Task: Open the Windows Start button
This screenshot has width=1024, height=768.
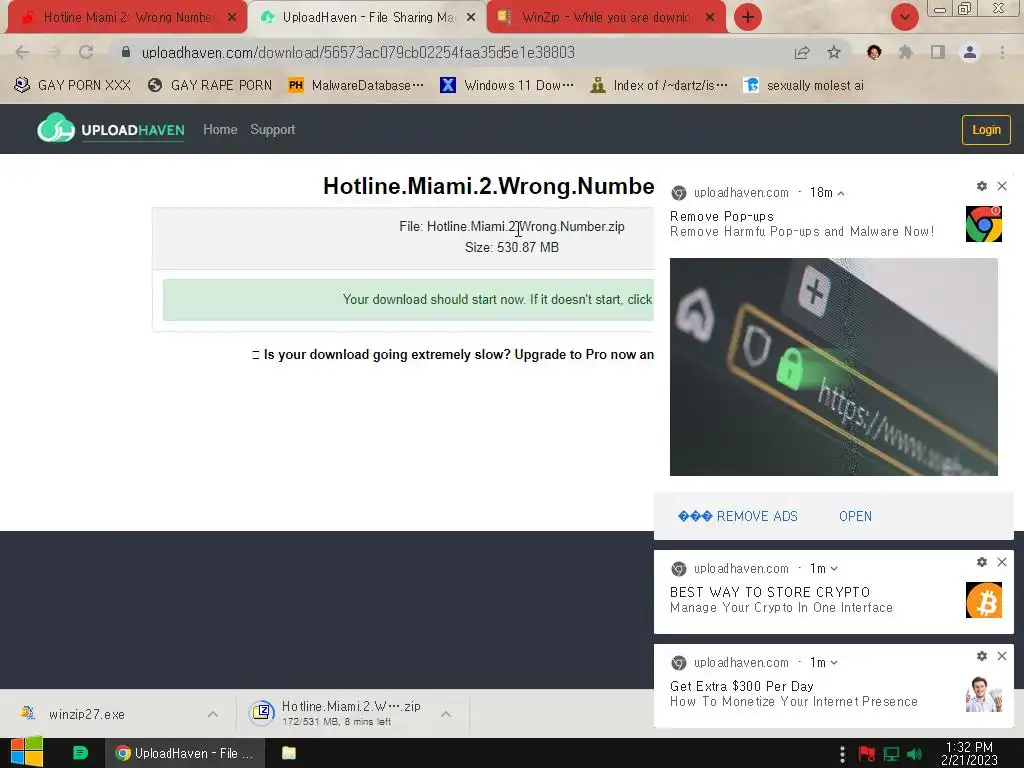Action: click(27, 753)
